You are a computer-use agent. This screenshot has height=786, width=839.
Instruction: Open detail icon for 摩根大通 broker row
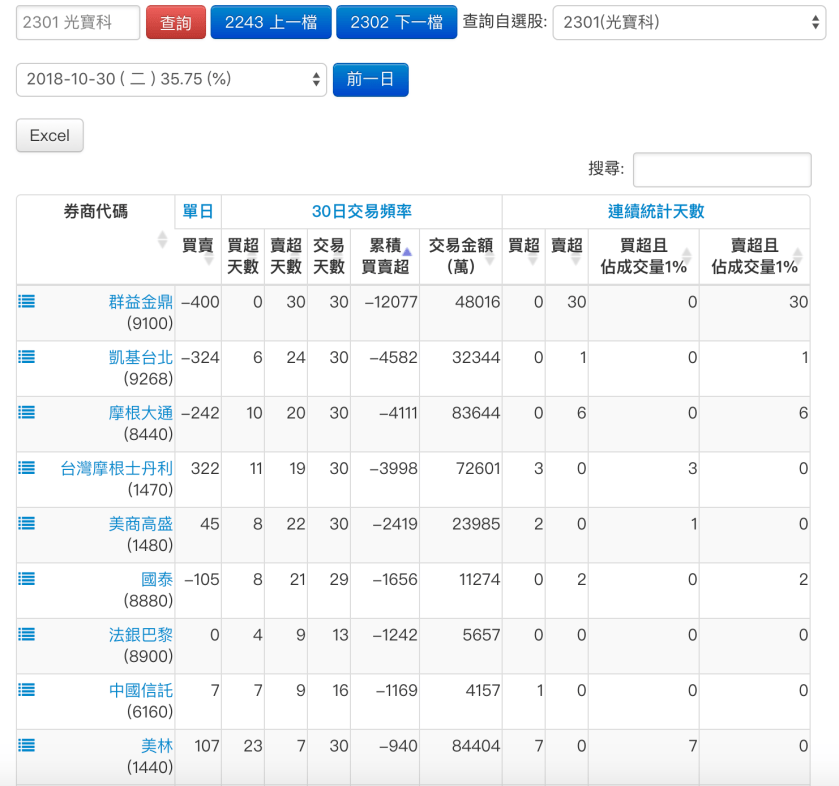(27, 412)
